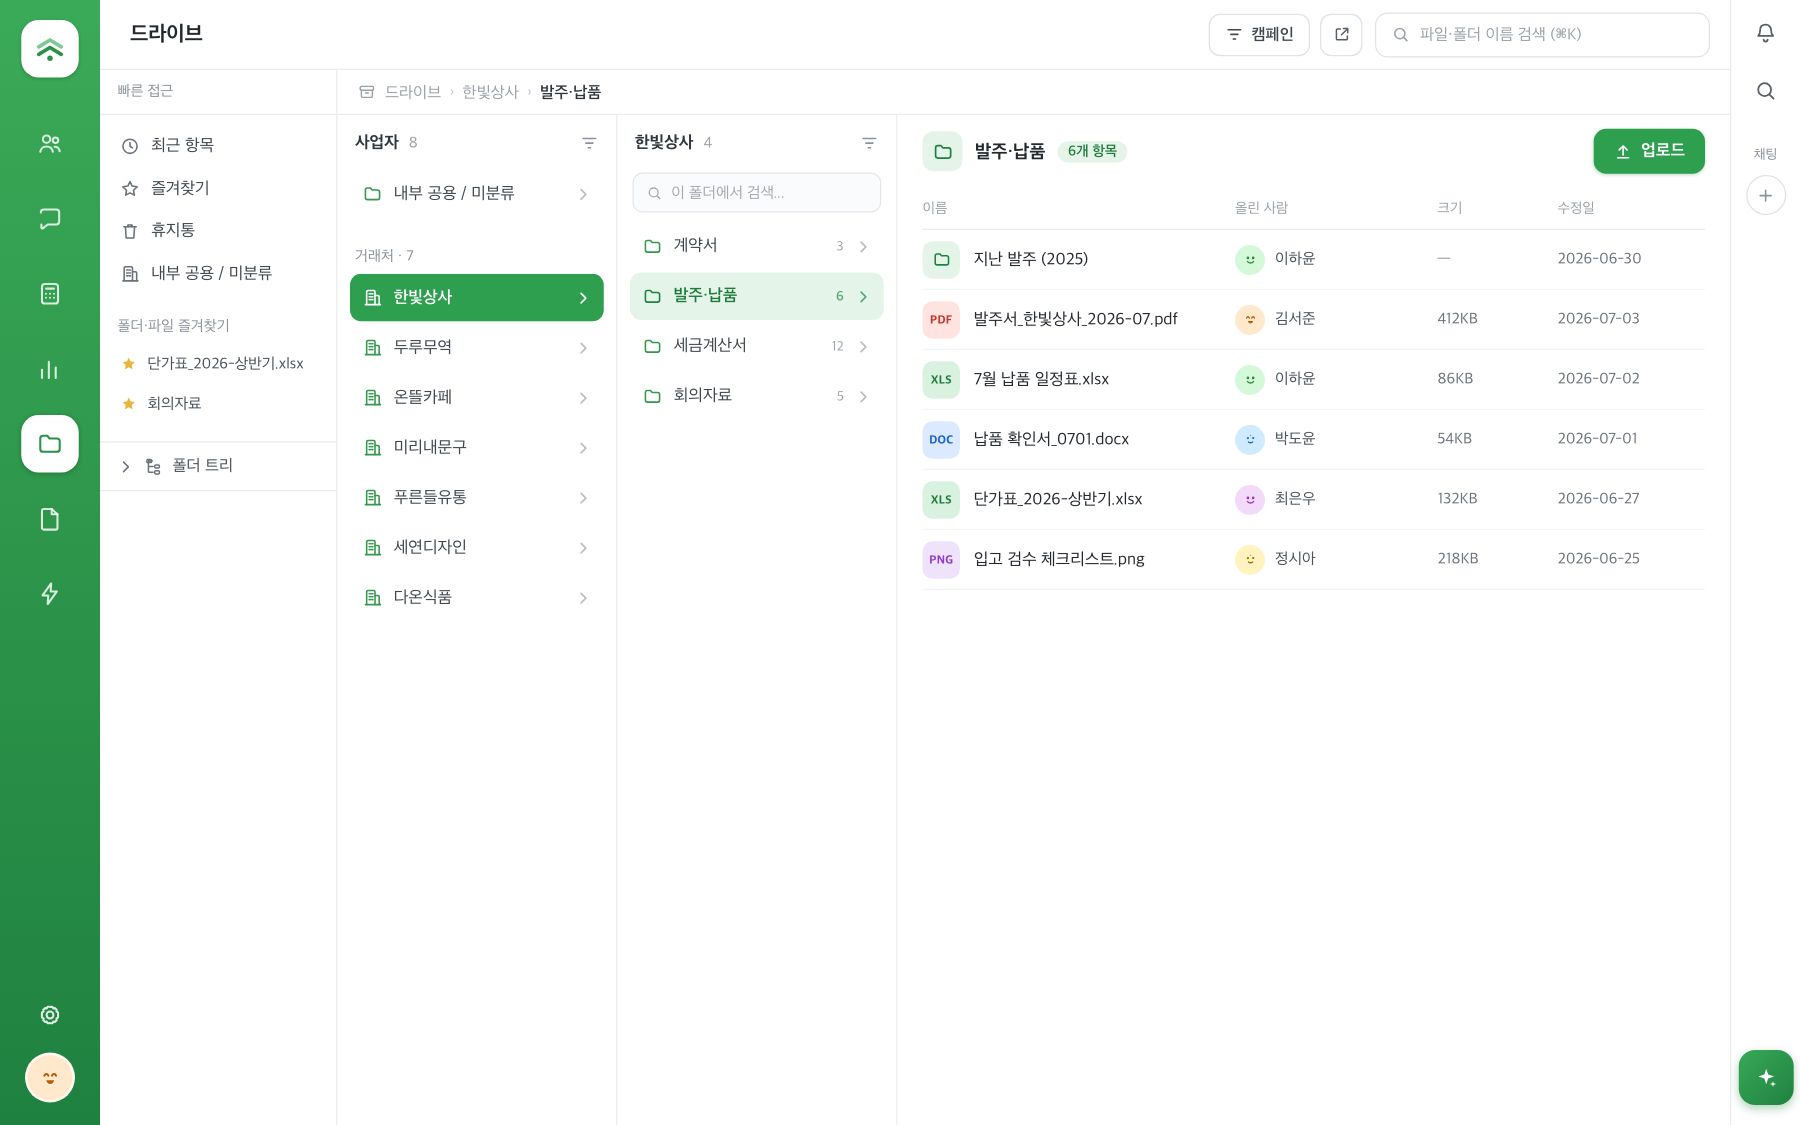The width and height of the screenshot is (1800, 1125).
Task: Click DOC icon of 납품 확인서_0701.docx
Action: (x=941, y=439)
